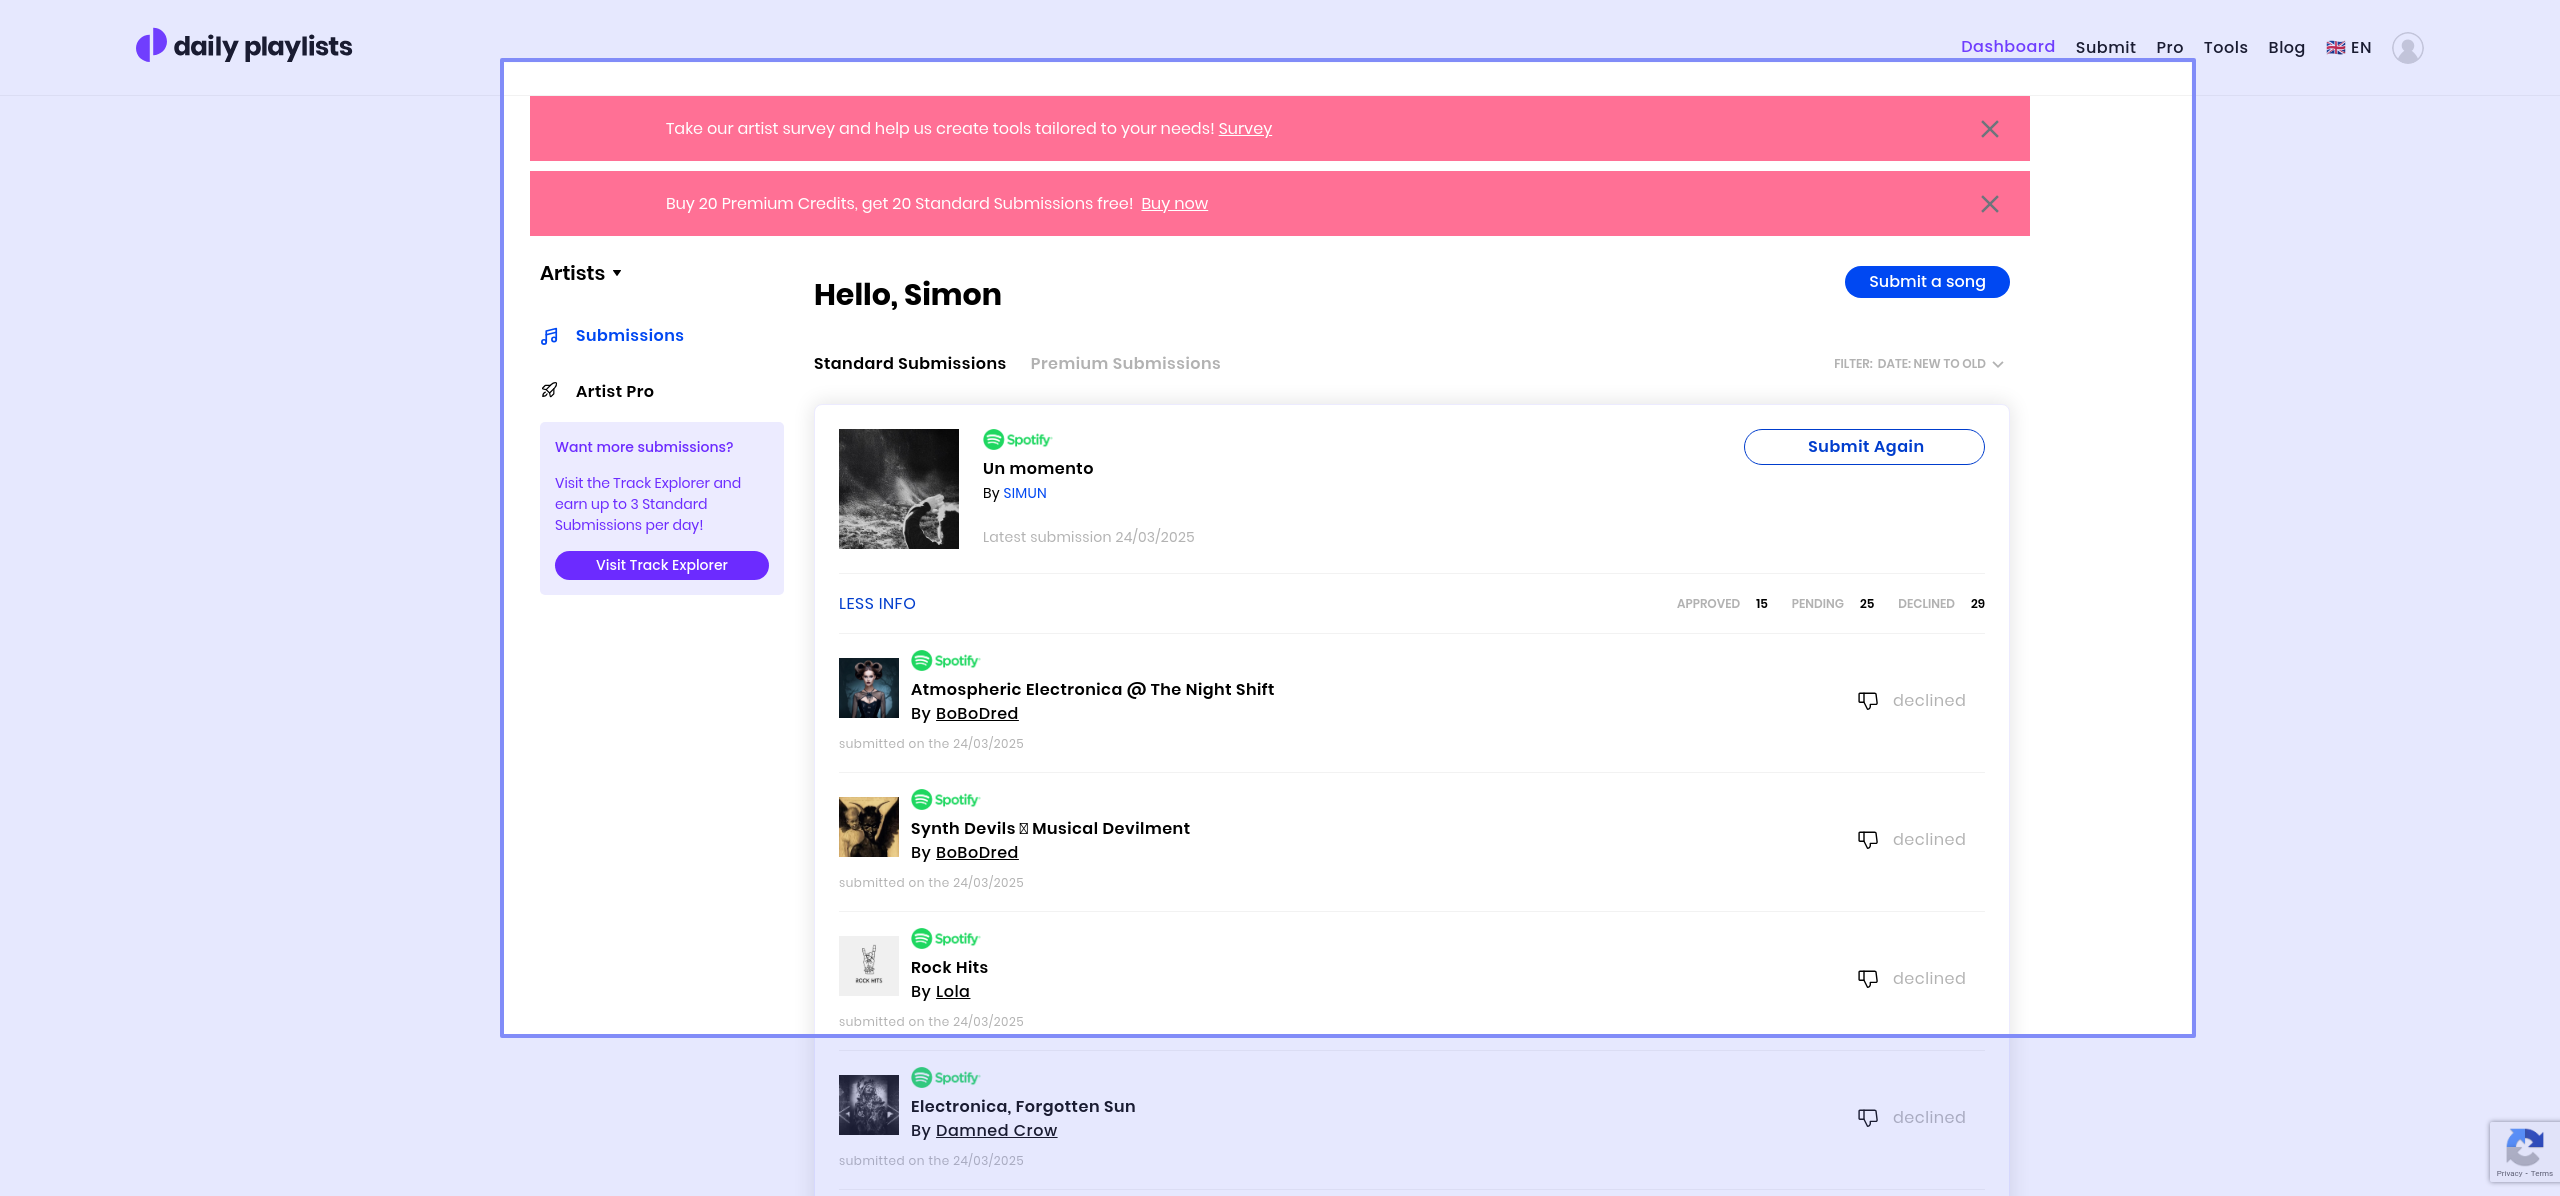
Task: Open the user profile avatar icon
Action: pos(2407,47)
